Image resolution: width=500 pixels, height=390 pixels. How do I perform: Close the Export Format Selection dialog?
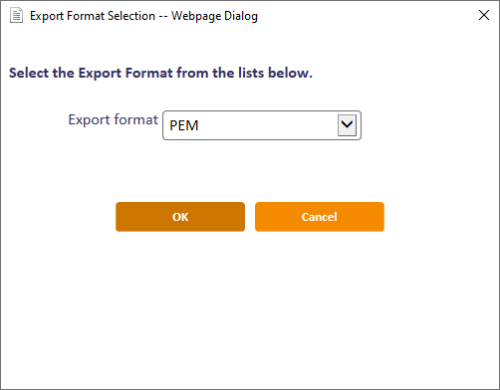pos(484,15)
